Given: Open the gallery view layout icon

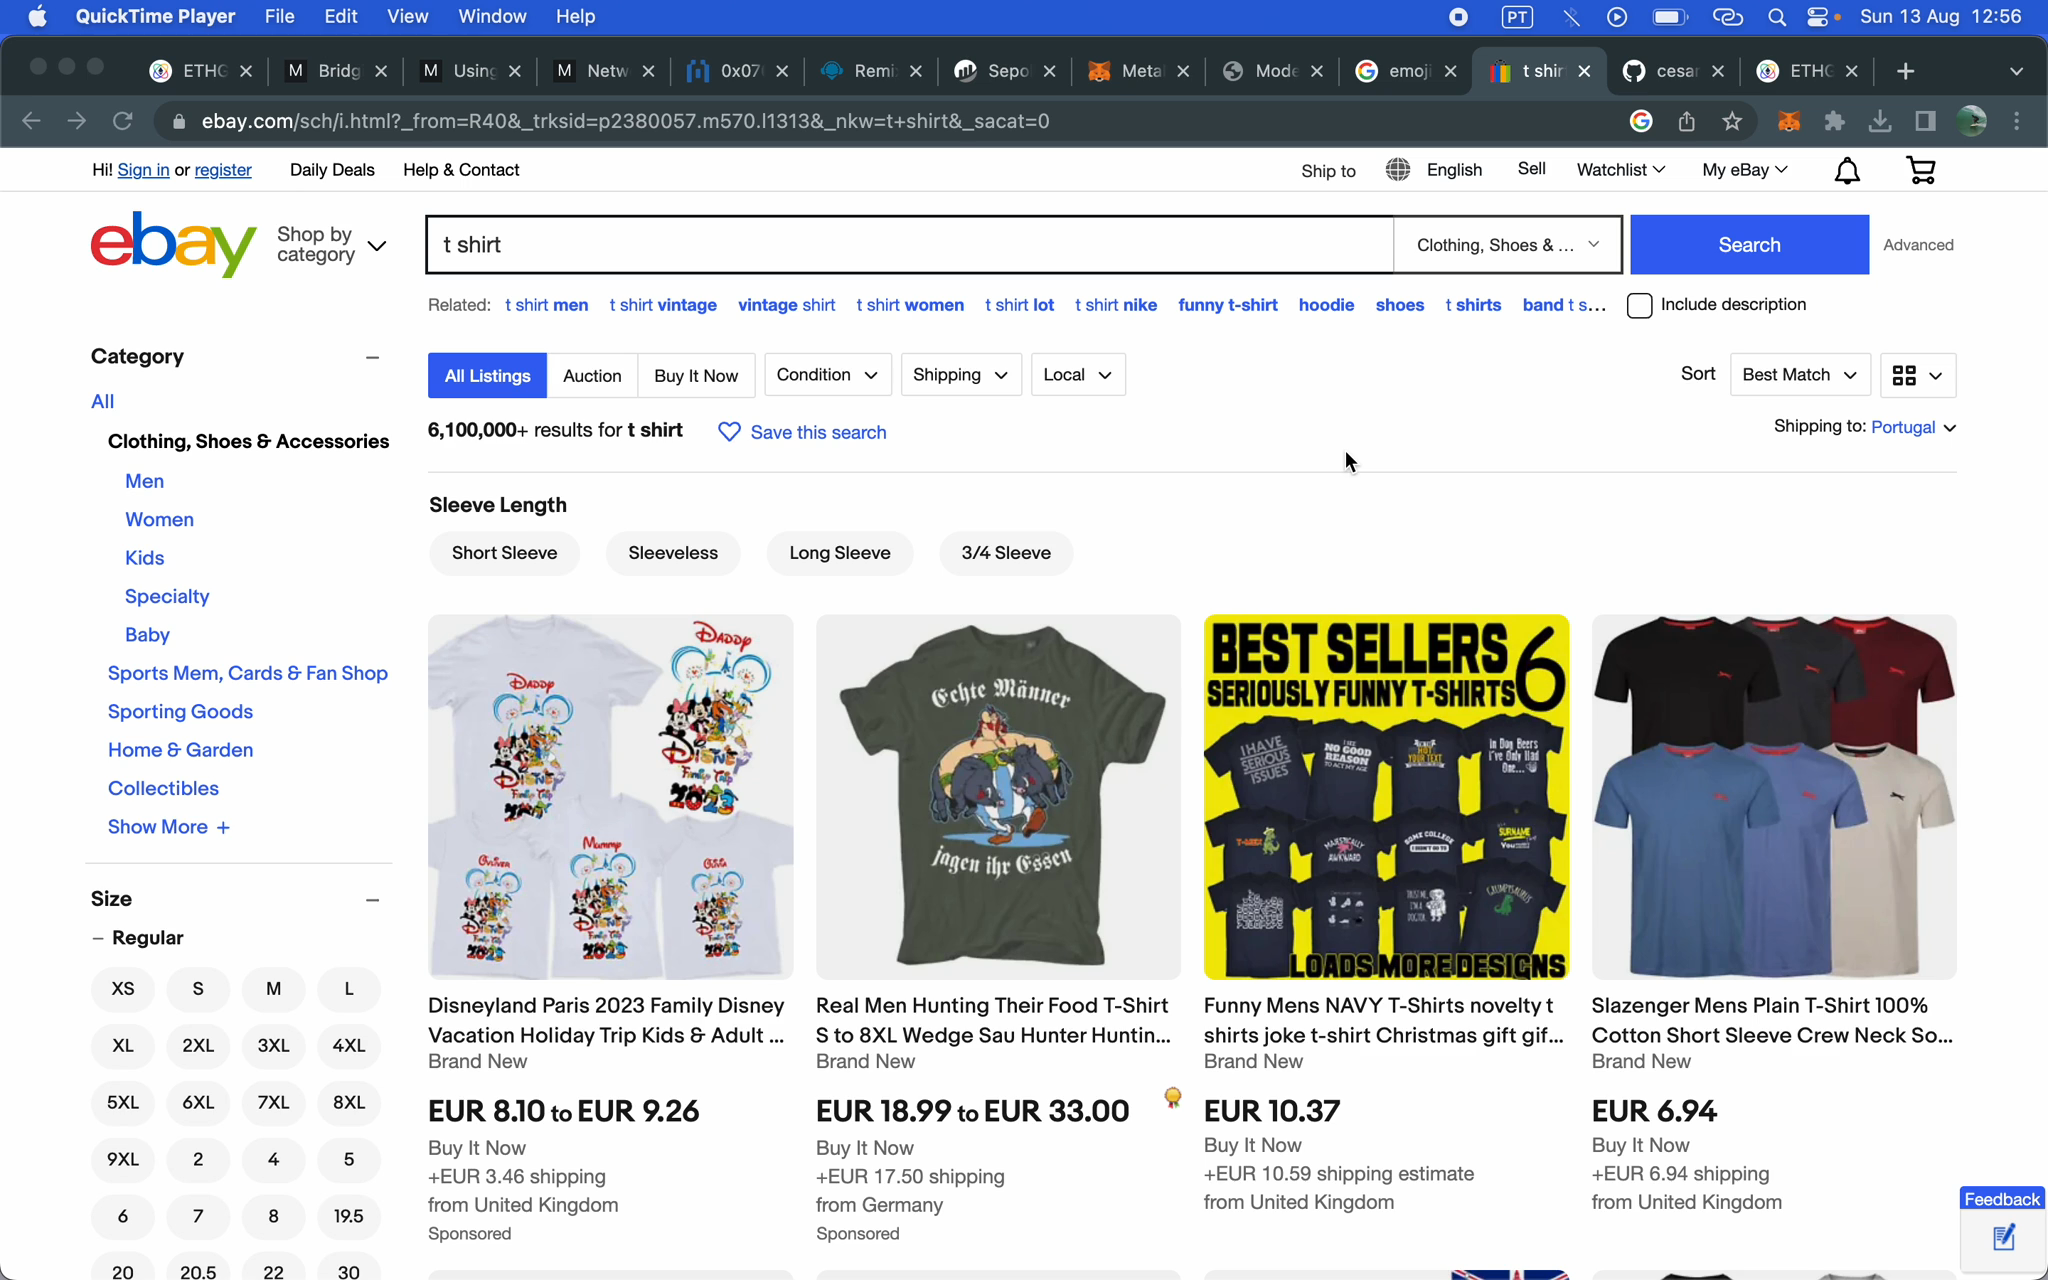Looking at the screenshot, I should (x=1917, y=374).
